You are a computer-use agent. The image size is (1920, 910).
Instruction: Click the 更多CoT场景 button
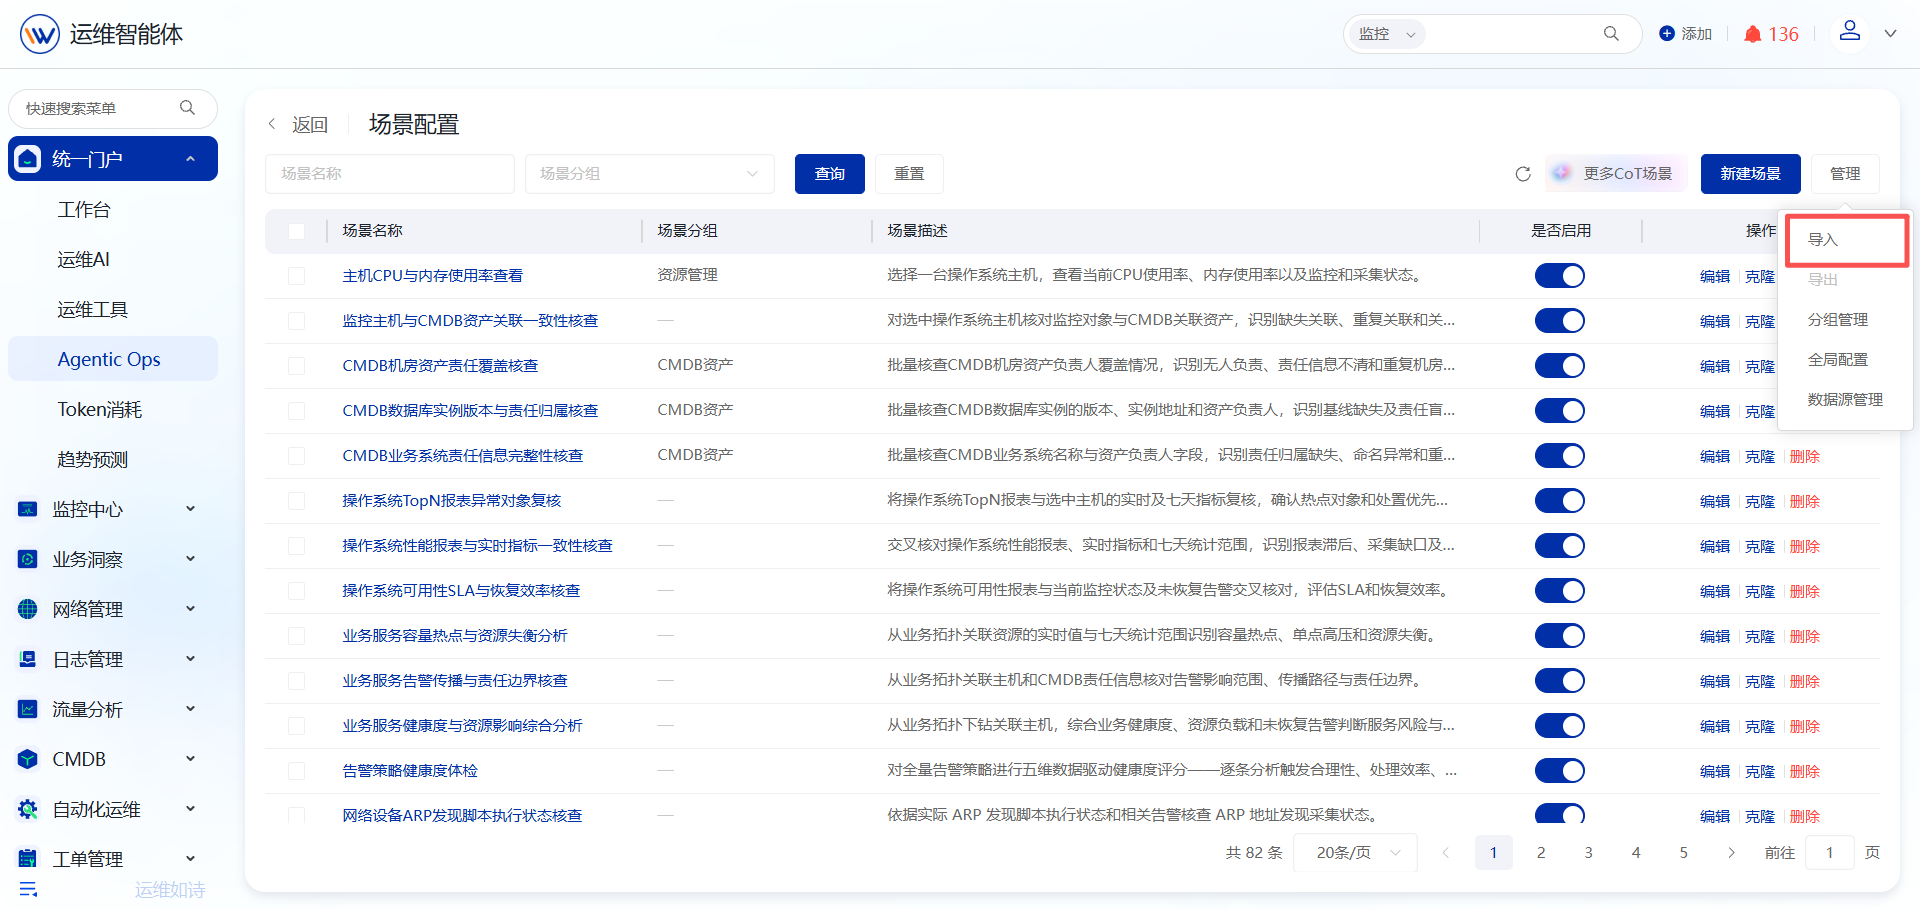point(1616,174)
